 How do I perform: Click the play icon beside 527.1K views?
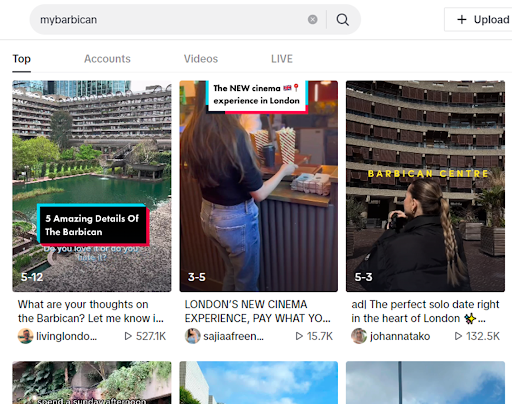coord(128,336)
